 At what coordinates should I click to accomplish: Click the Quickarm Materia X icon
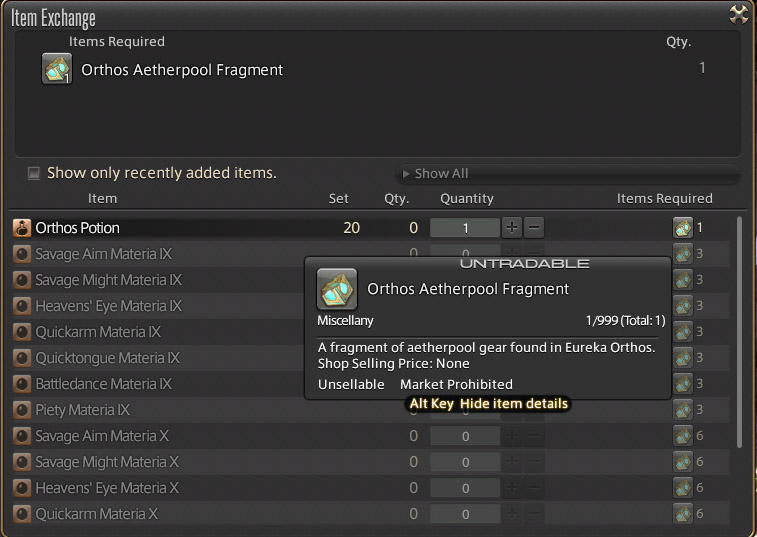pyautogui.click(x=22, y=514)
